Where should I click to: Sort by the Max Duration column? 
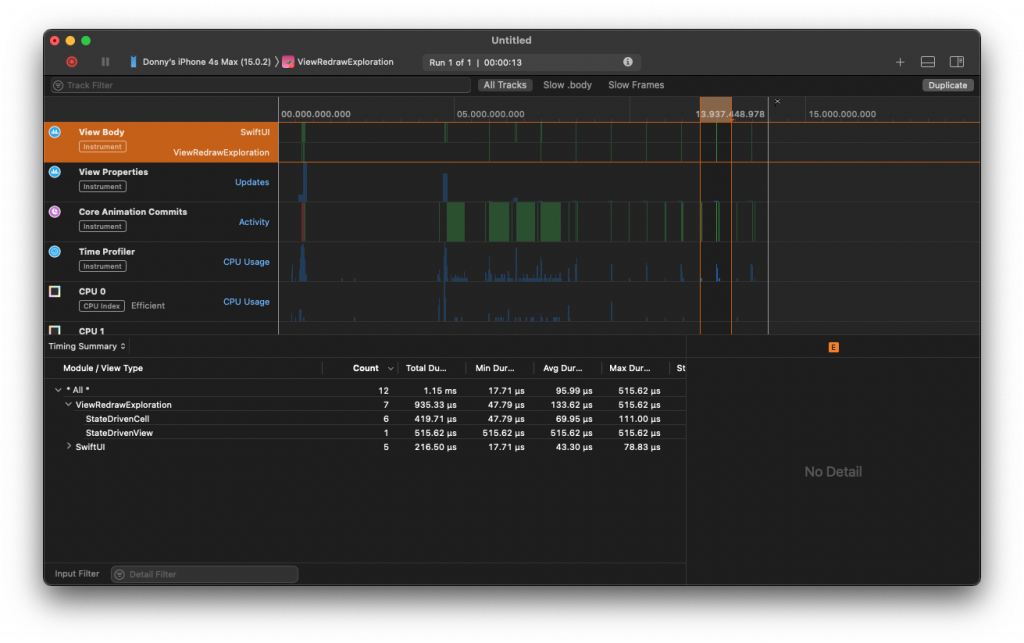630,368
